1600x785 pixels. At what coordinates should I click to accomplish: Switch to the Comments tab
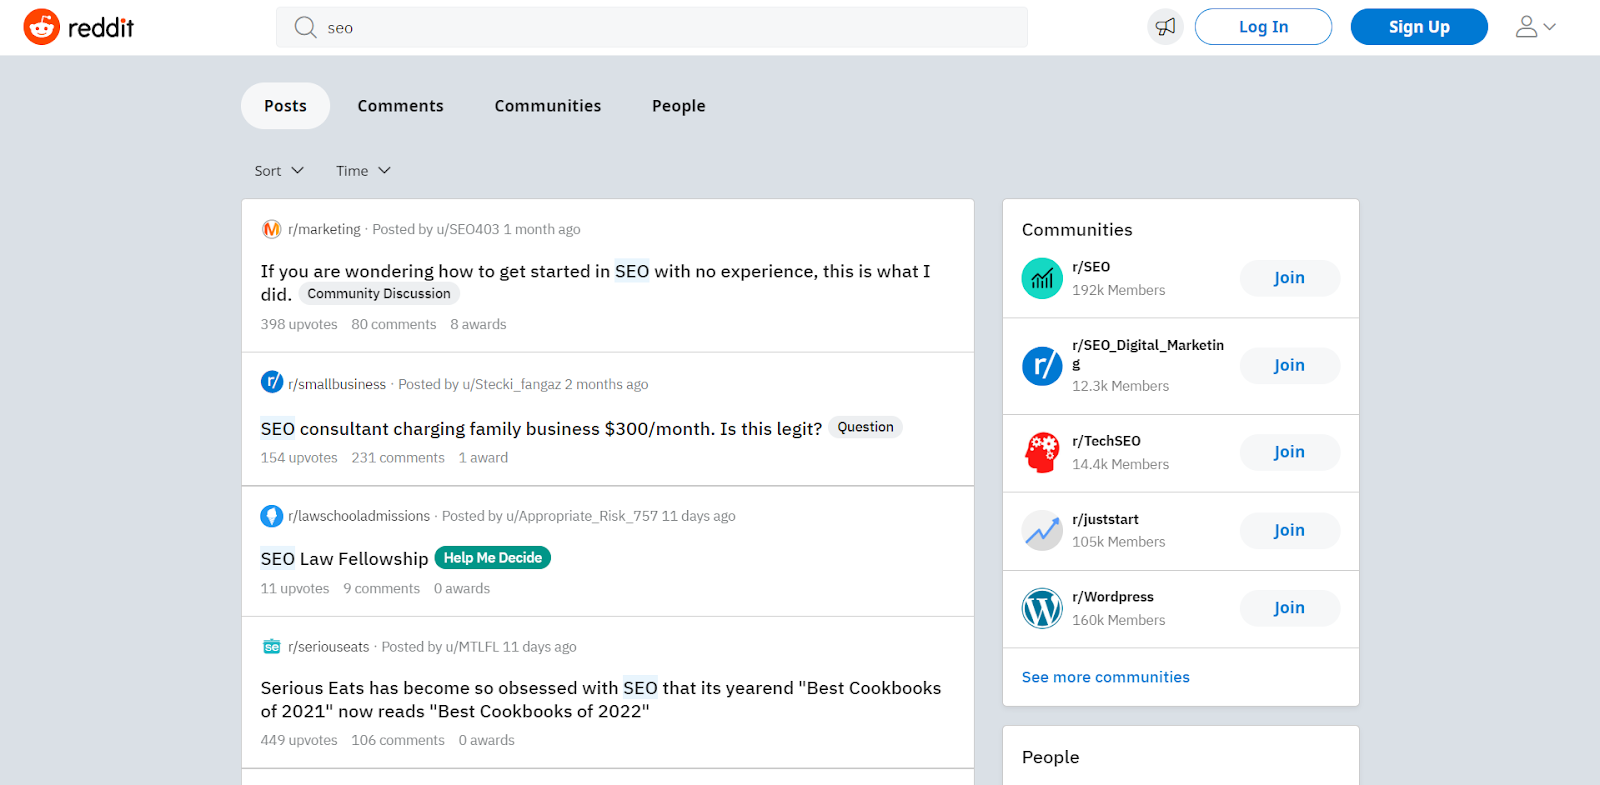pos(400,106)
